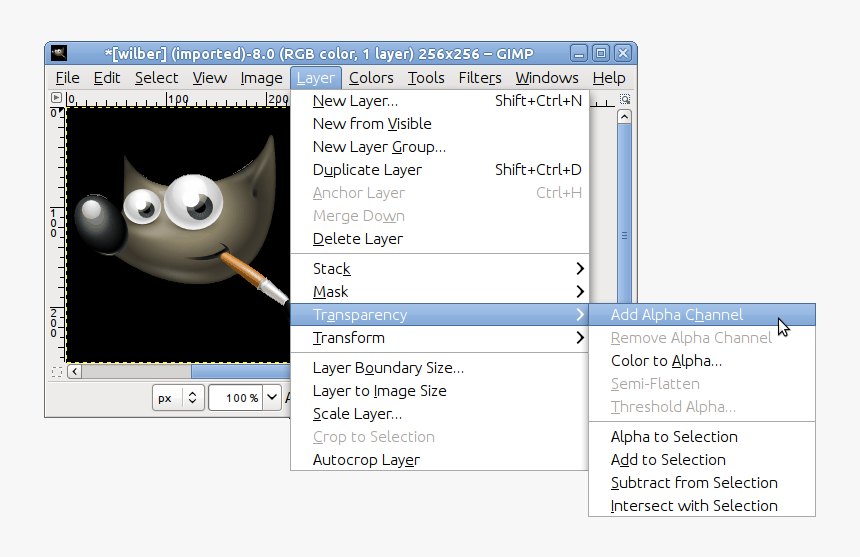The height and width of the screenshot is (557, 860).
Task: Choose New Layer Group...
Action: tap(440, 147)
